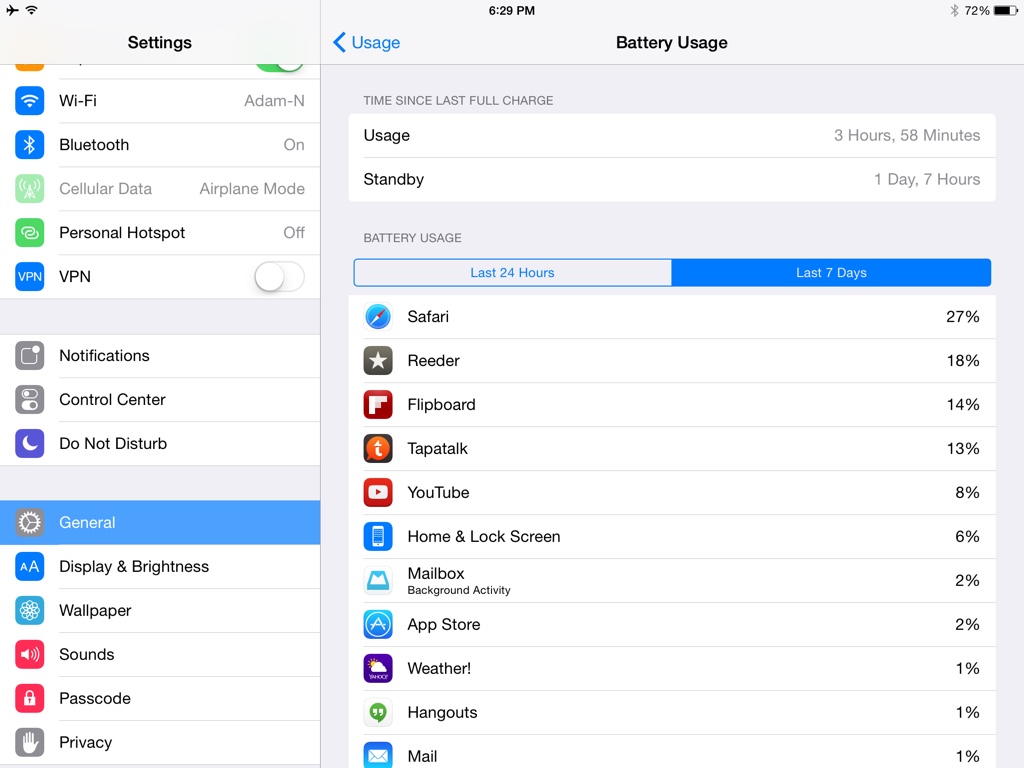Open Control Center settings label

coord(112,399)
